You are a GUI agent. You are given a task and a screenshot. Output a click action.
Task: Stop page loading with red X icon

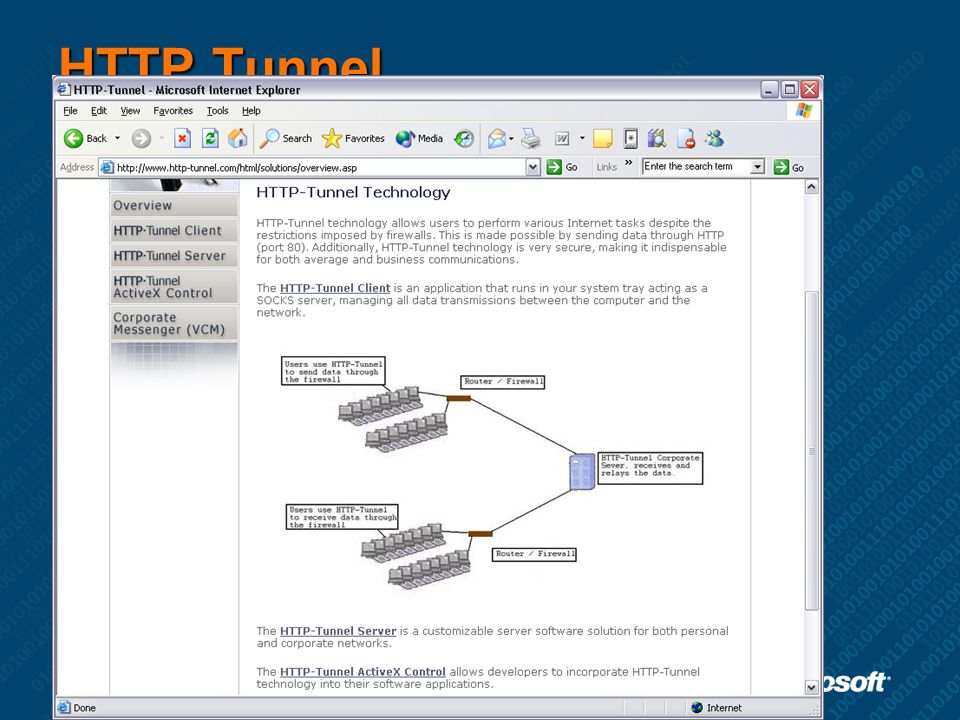point(182,138)
